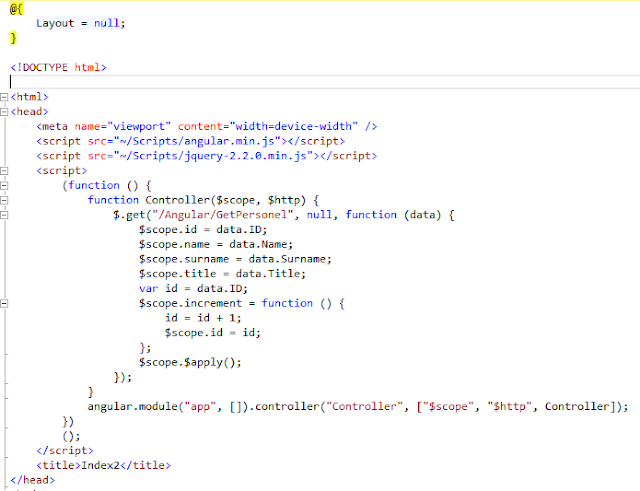Click the yellow closing } Razor brace
The width and height of the screenshot is (640, 491).
pos(13,38)
